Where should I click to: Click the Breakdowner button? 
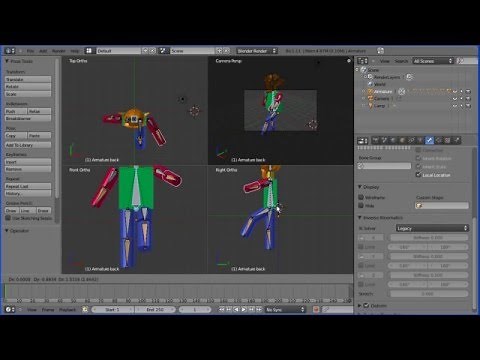(x=28, y=118)
